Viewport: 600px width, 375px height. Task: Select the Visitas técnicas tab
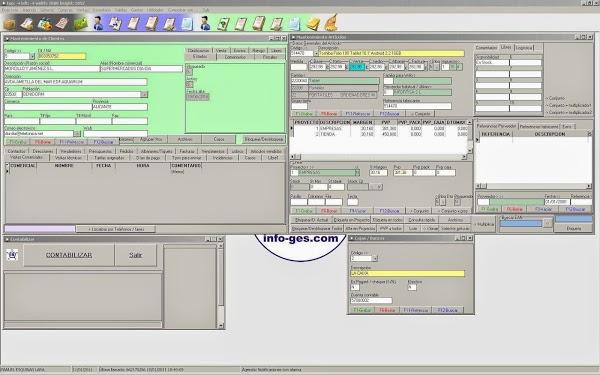(x=68, y=157)
